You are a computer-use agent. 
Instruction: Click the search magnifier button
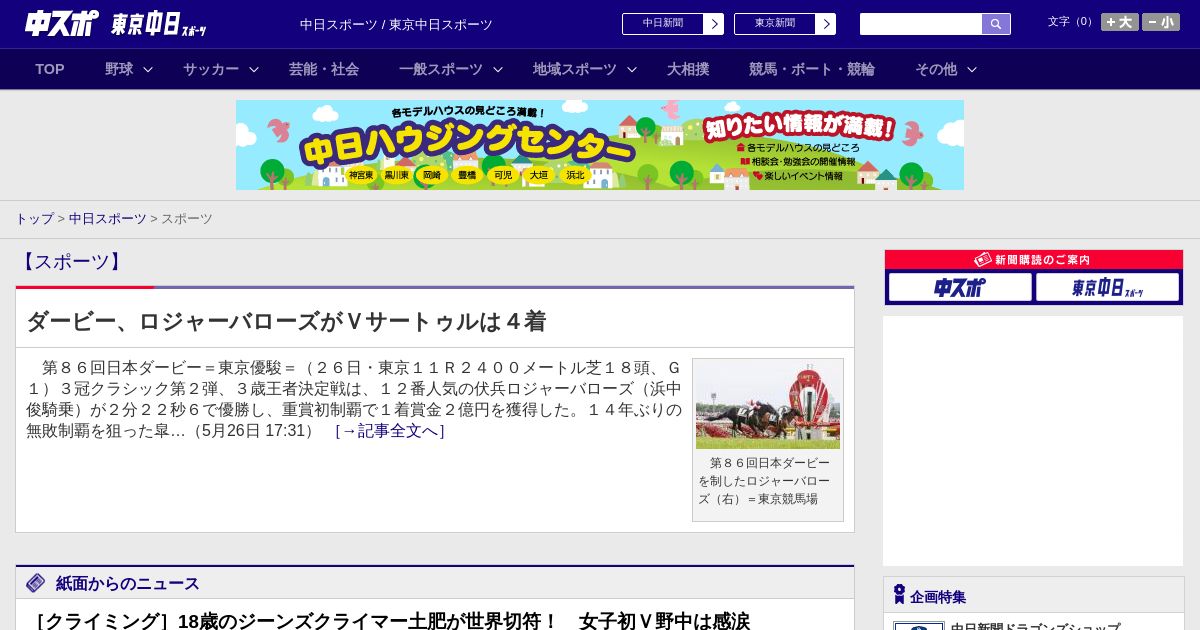click(x=996, y=24)
